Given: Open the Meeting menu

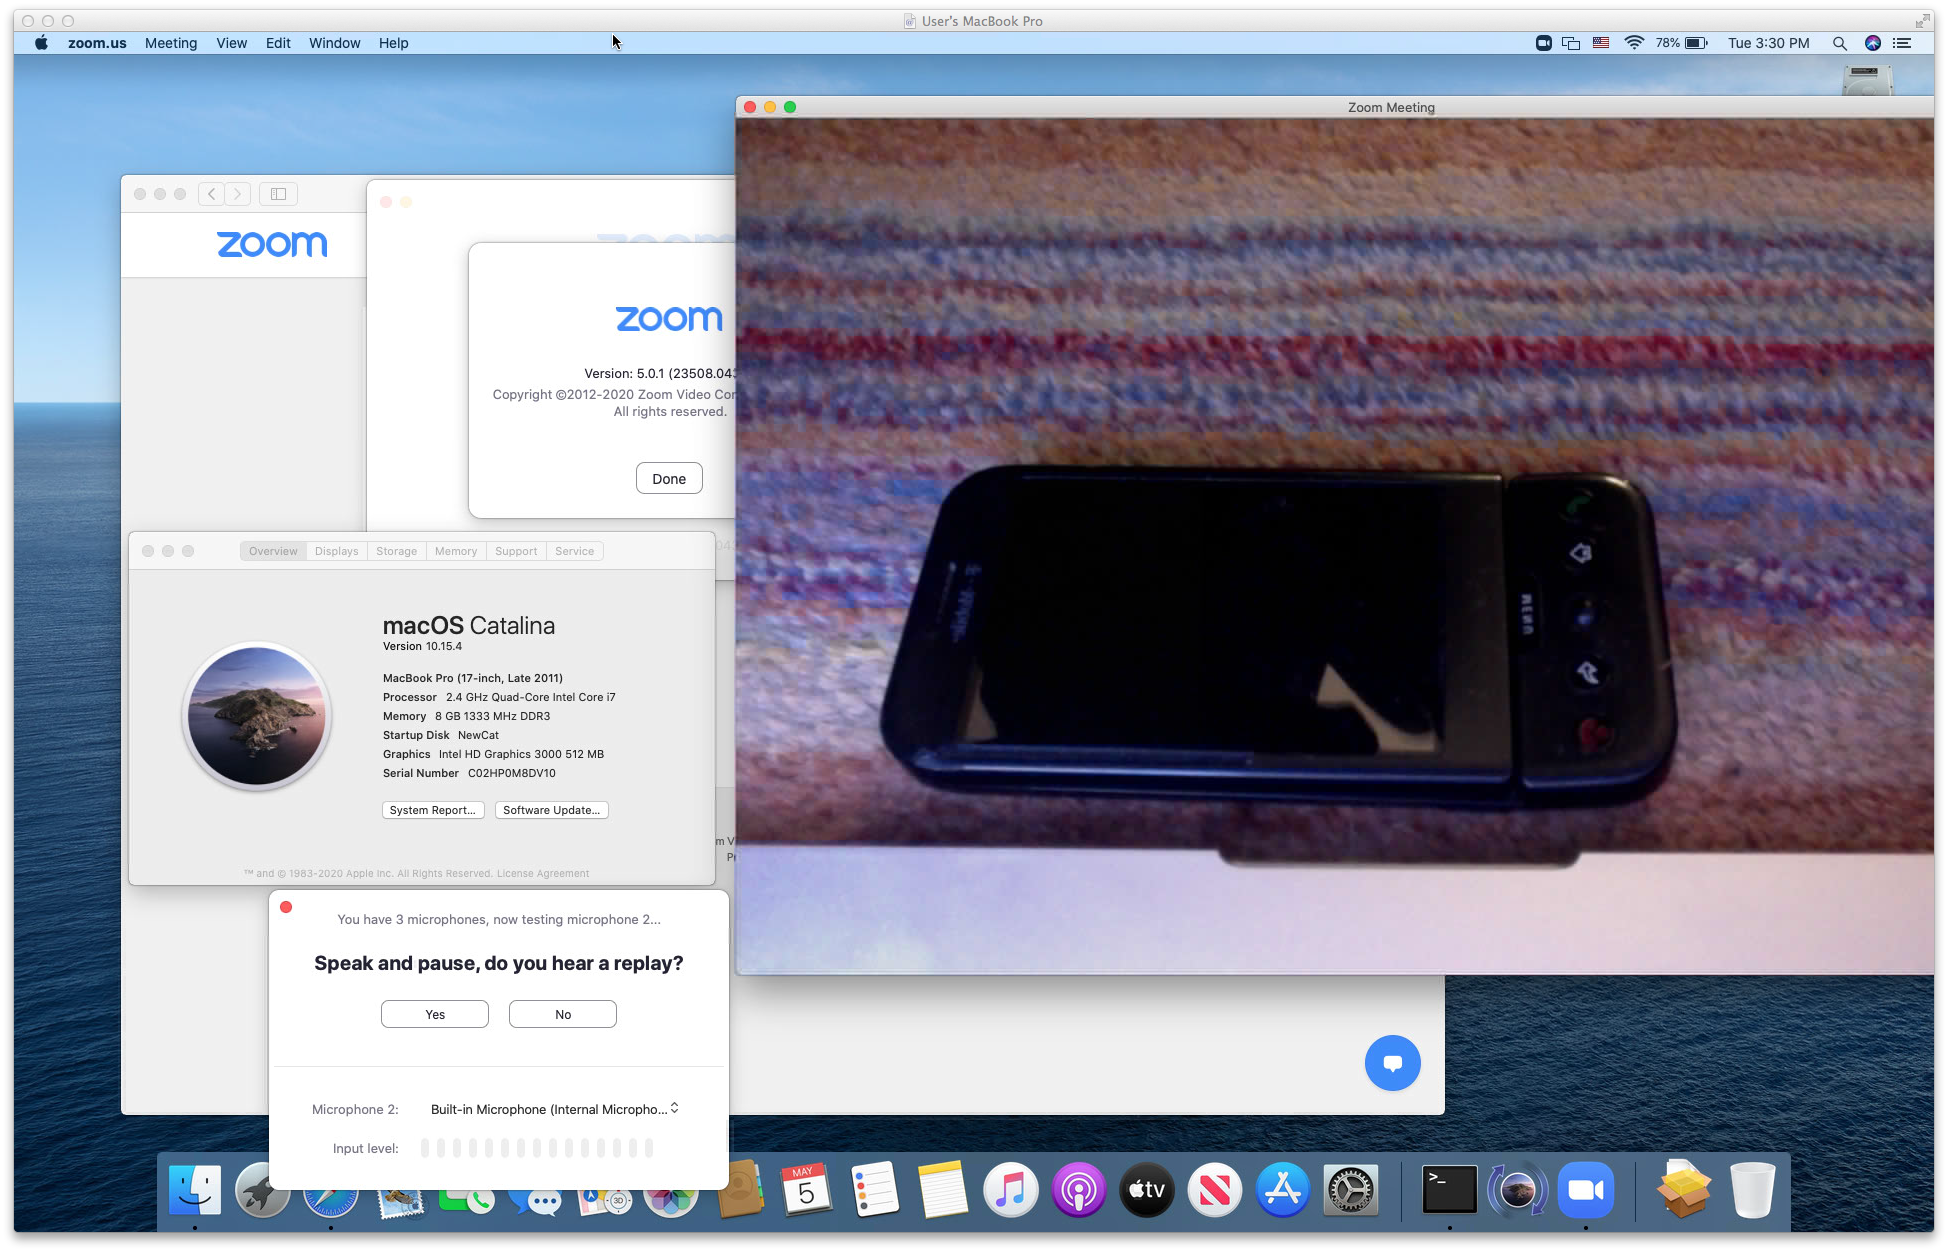Looking at the screenshot, I should click(x=171, y=43).
